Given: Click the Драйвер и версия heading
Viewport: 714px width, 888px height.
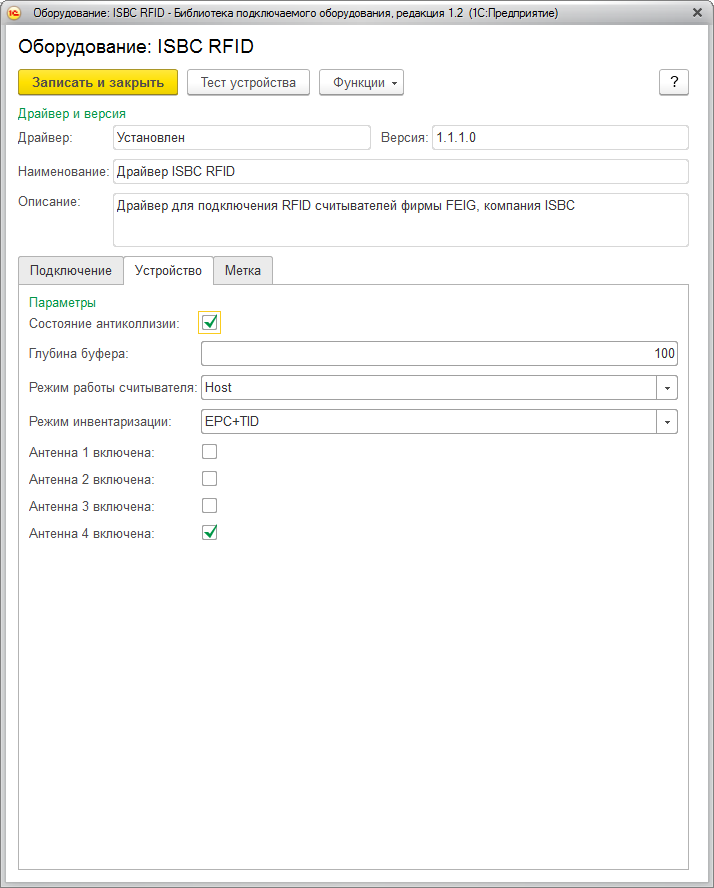Looking at the screenshot, I should (x=72, y=114).
